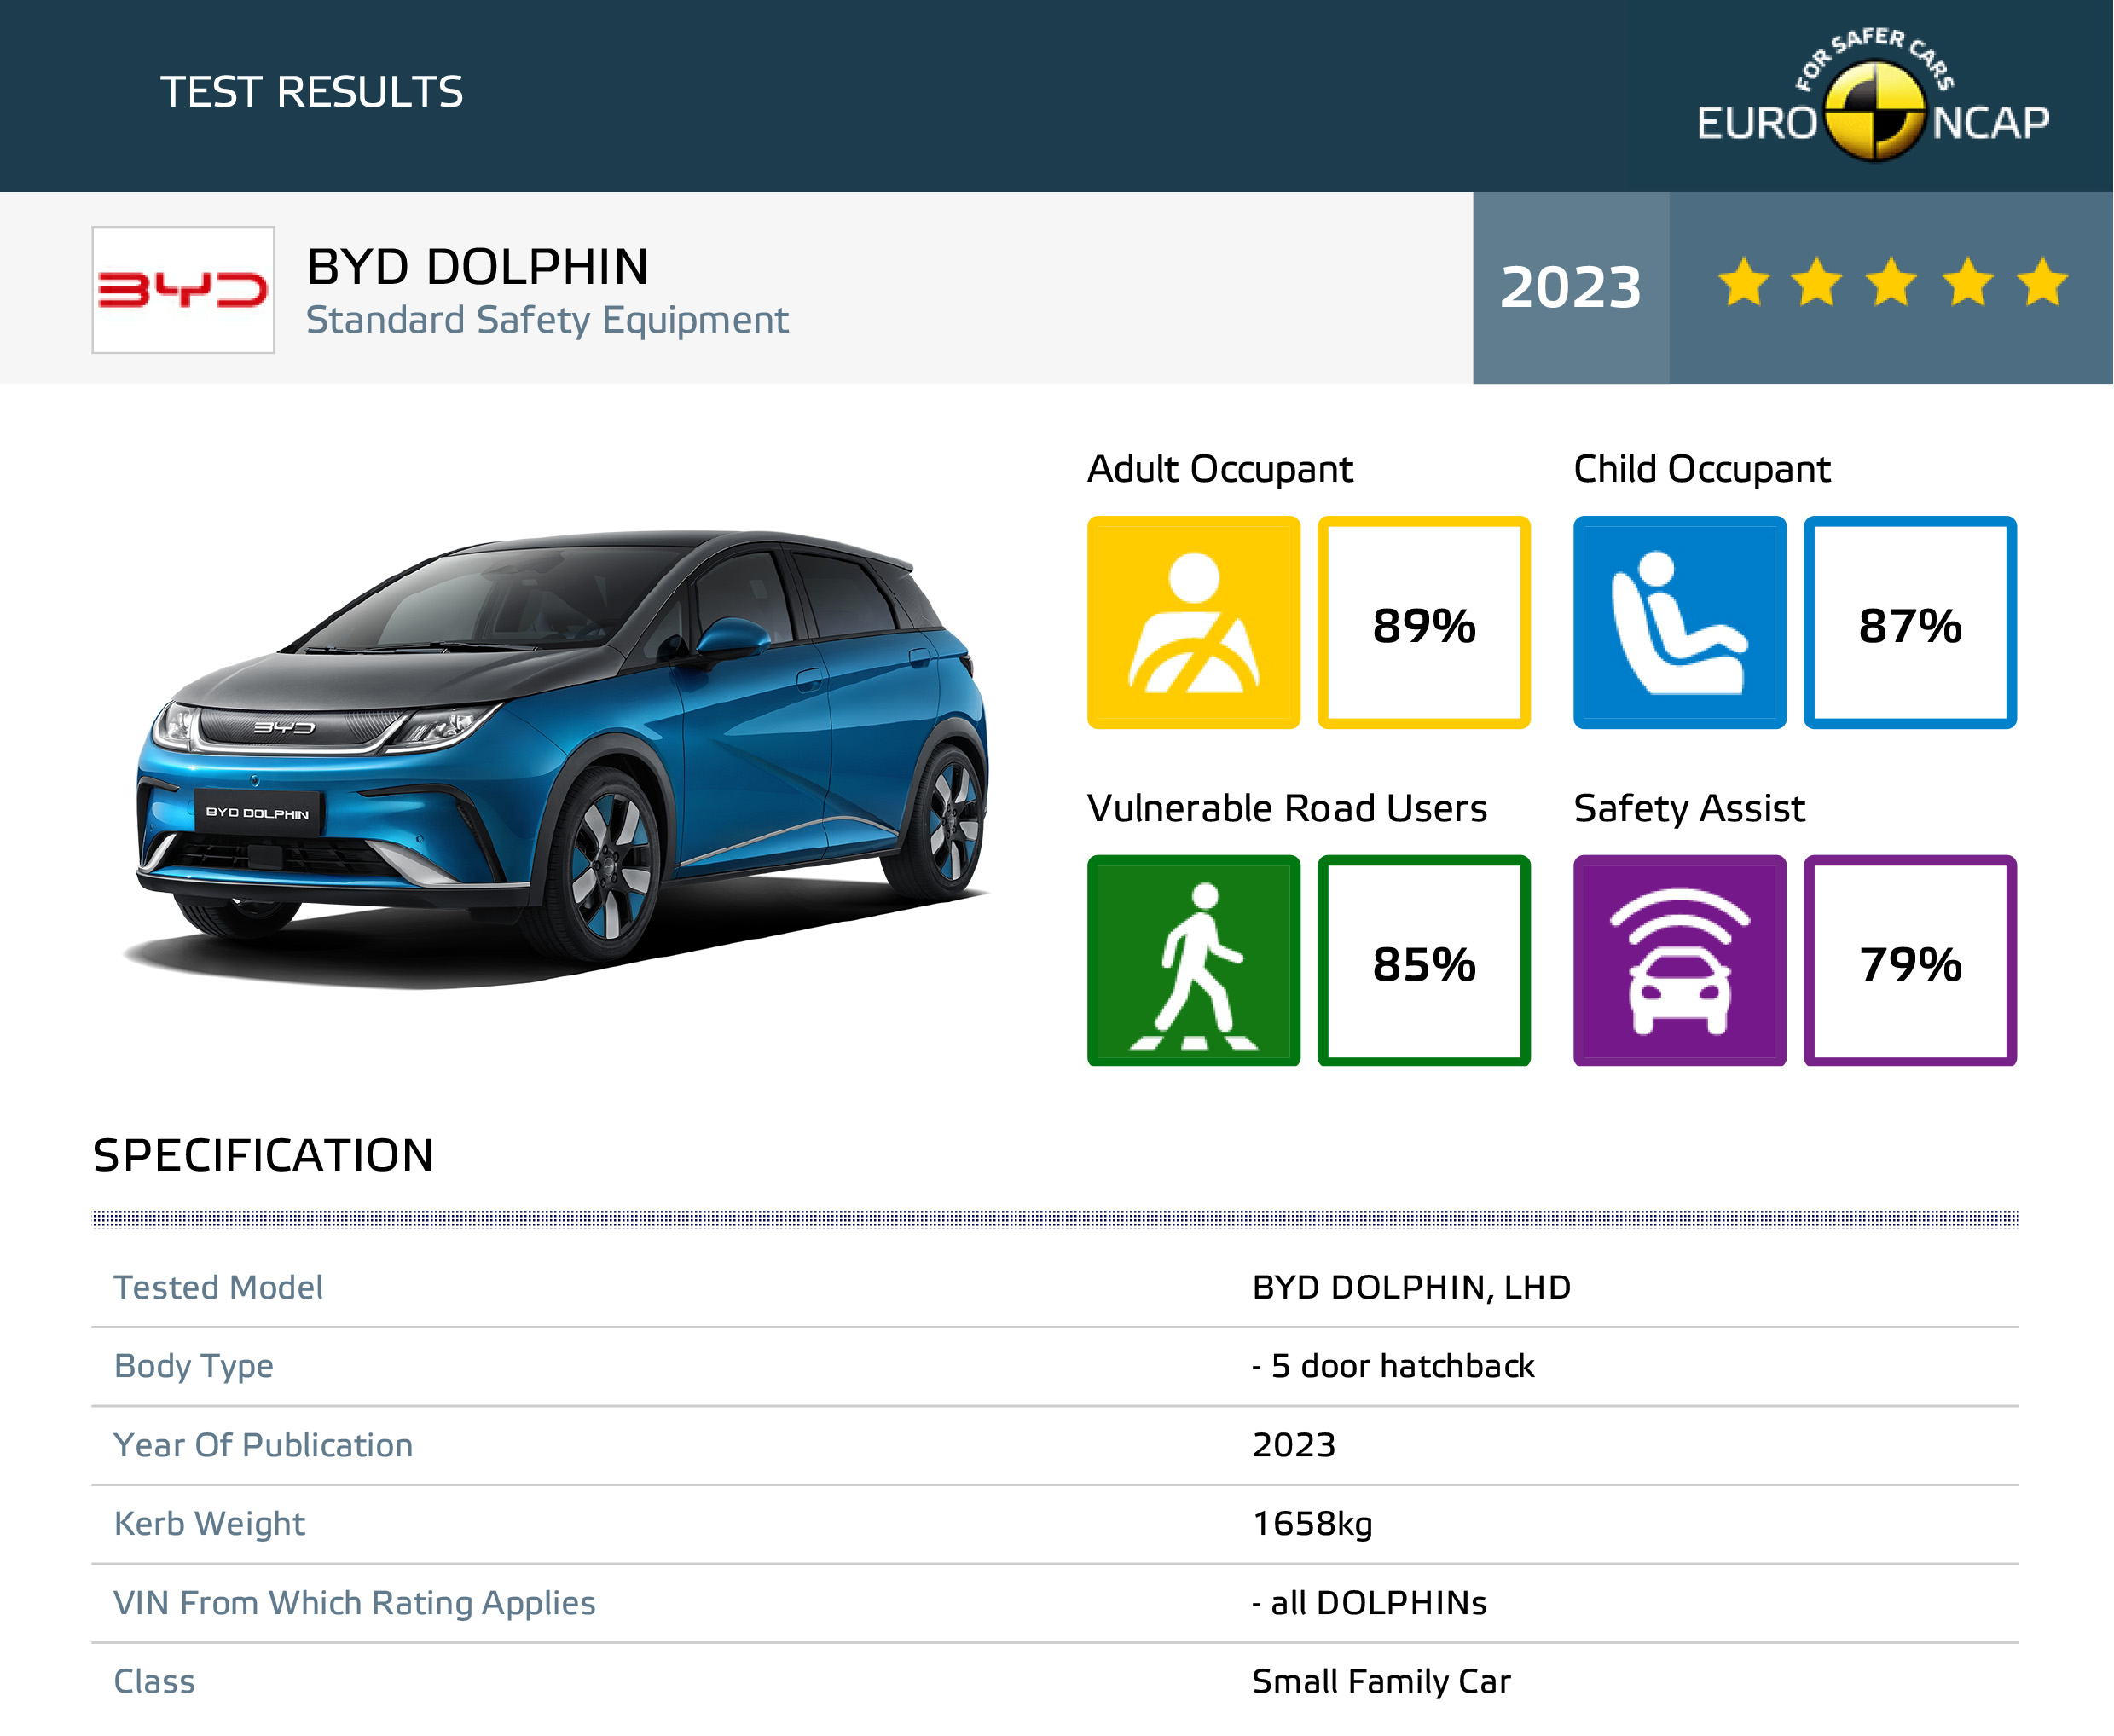Click the Class label
Image resolution: width=2114 pixels, height=1736 pixels.
tap(154, 1682)
